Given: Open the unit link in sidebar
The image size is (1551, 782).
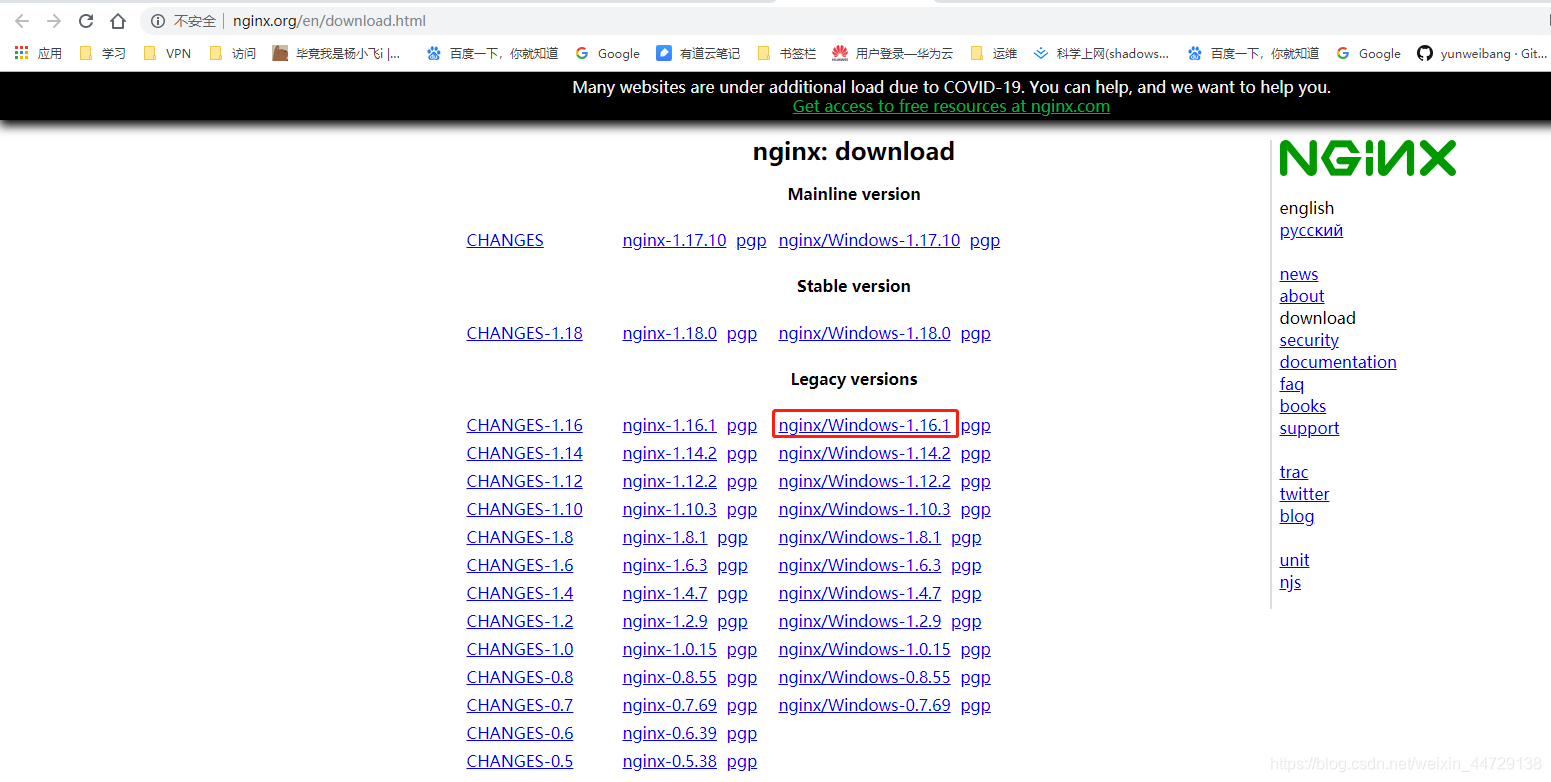Looking at the screenshot, I should 1294,560.
